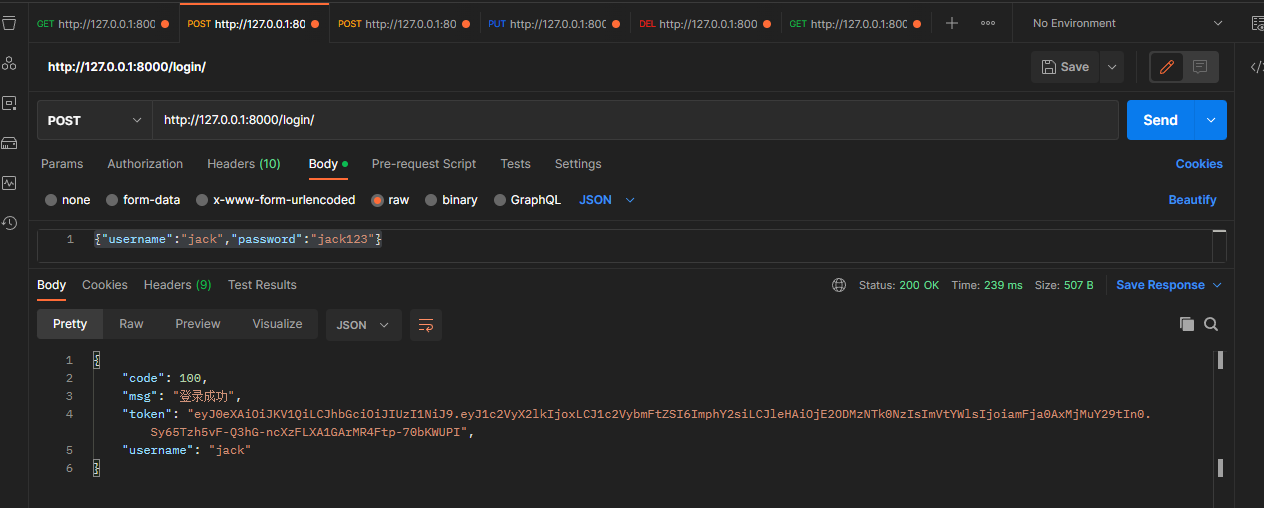
Task: Open the POST method dropdown
Action: (95, 120)
